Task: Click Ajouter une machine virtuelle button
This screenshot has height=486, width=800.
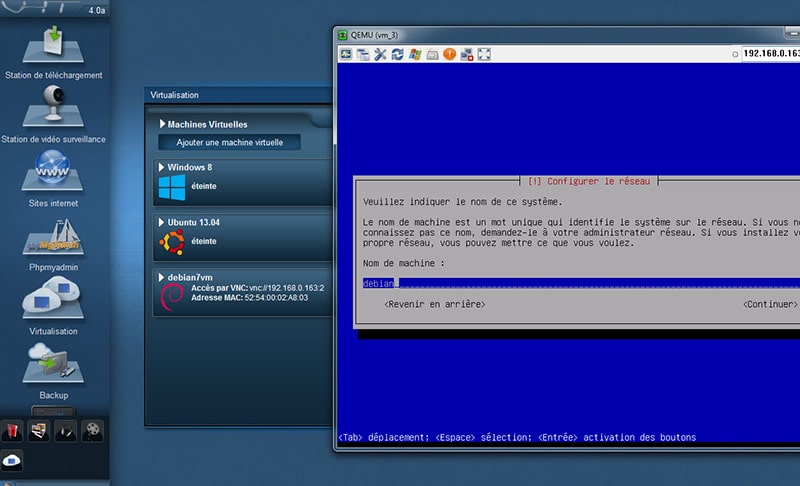Action: click(229, 142)
